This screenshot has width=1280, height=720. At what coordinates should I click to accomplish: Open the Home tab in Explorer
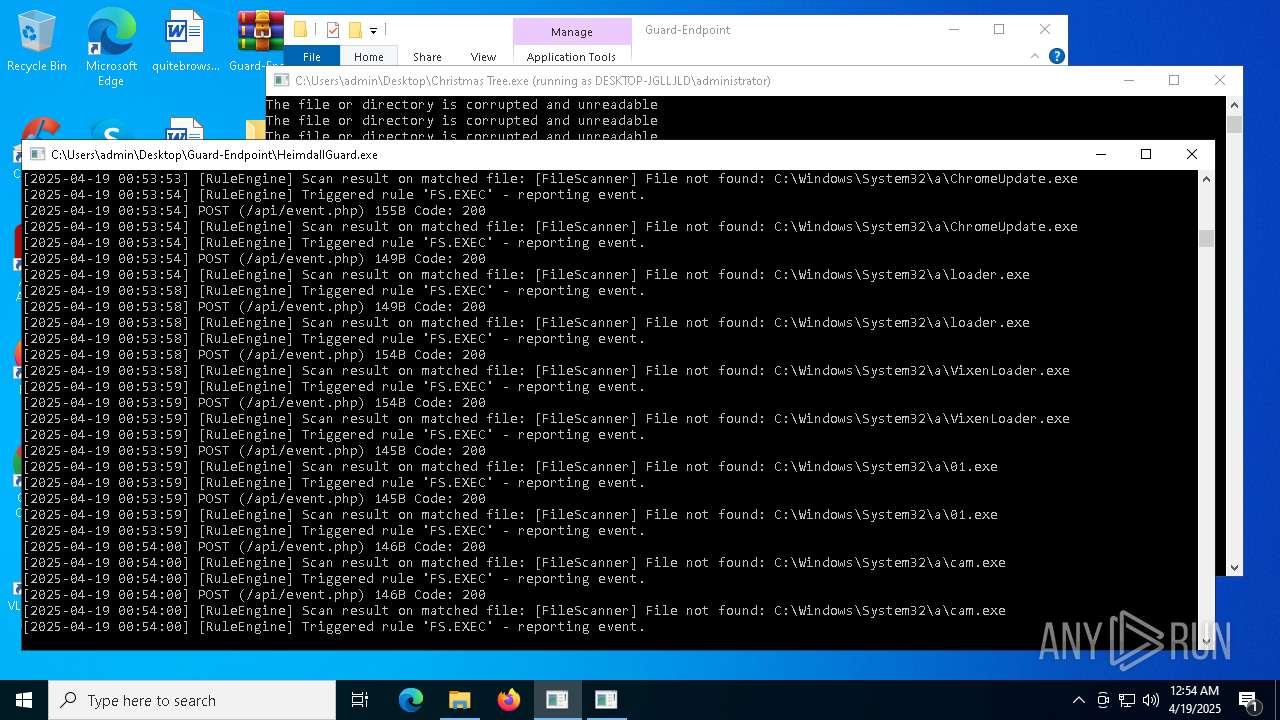click(368, 57)
